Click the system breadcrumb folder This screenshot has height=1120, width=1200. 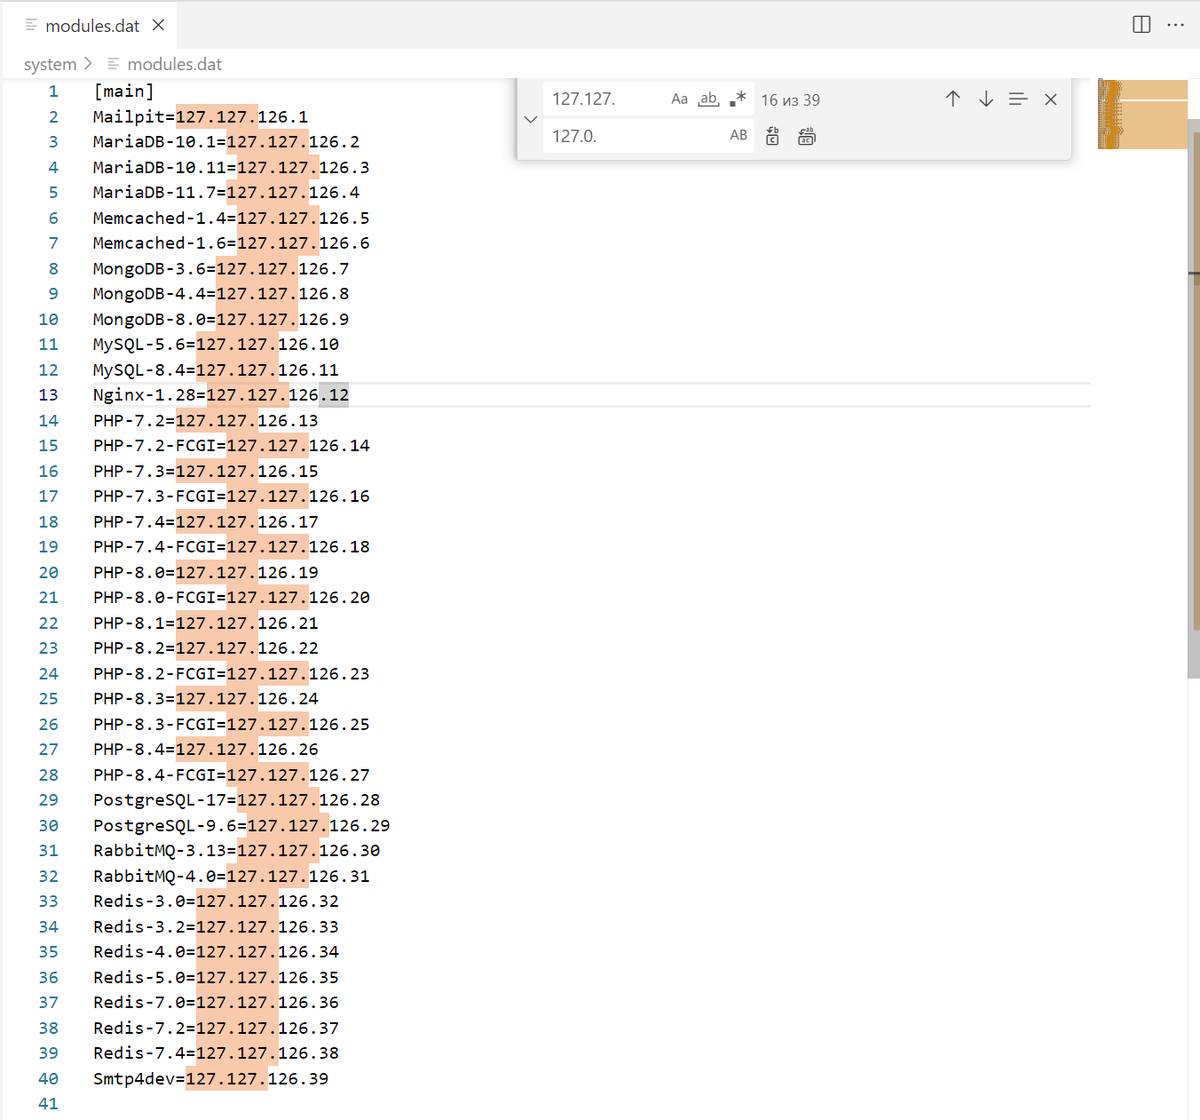point(50,64)
